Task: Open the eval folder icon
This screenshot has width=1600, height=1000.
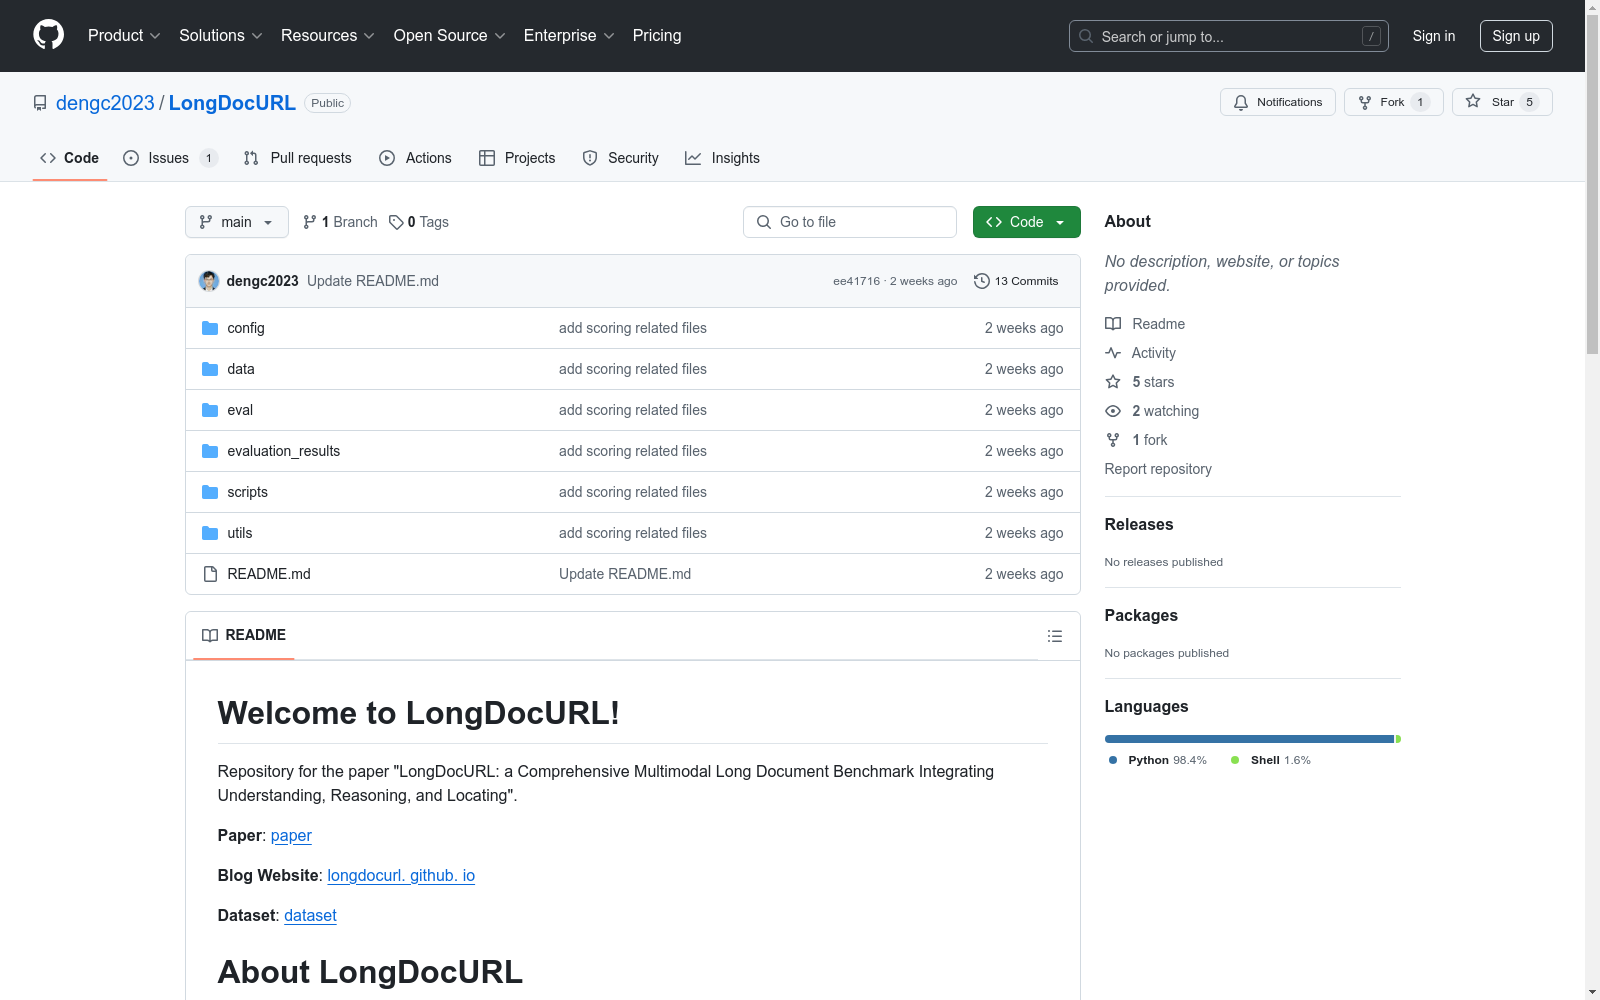Action: [x=210, y=410]
